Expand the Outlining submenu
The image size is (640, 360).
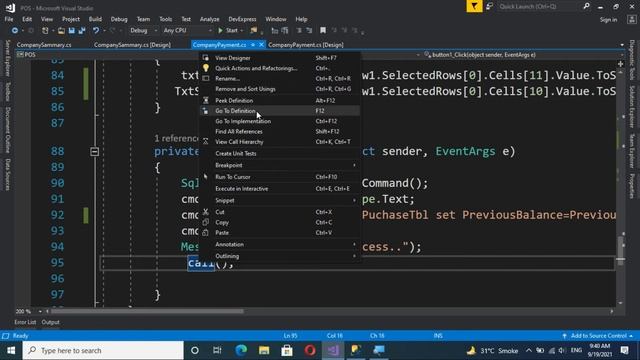280,256
